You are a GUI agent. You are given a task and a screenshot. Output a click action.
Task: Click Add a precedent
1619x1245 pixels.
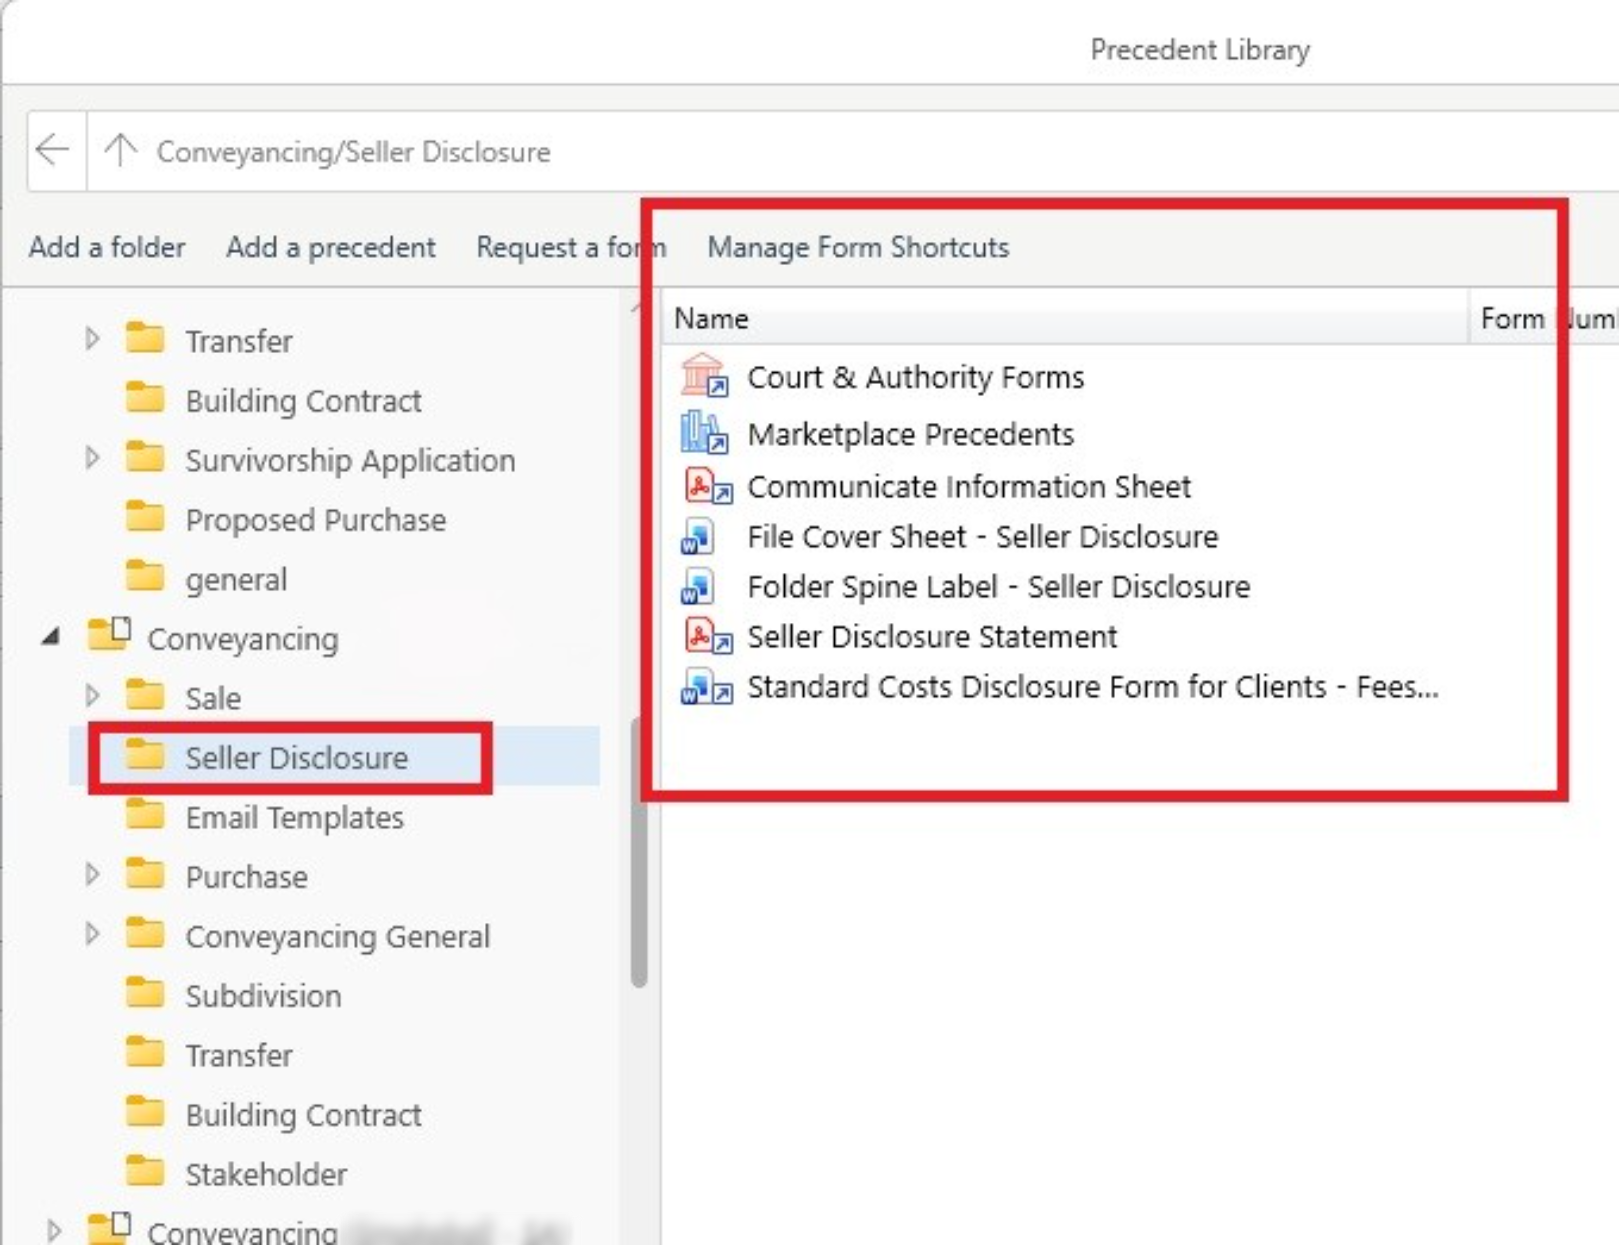330,247
